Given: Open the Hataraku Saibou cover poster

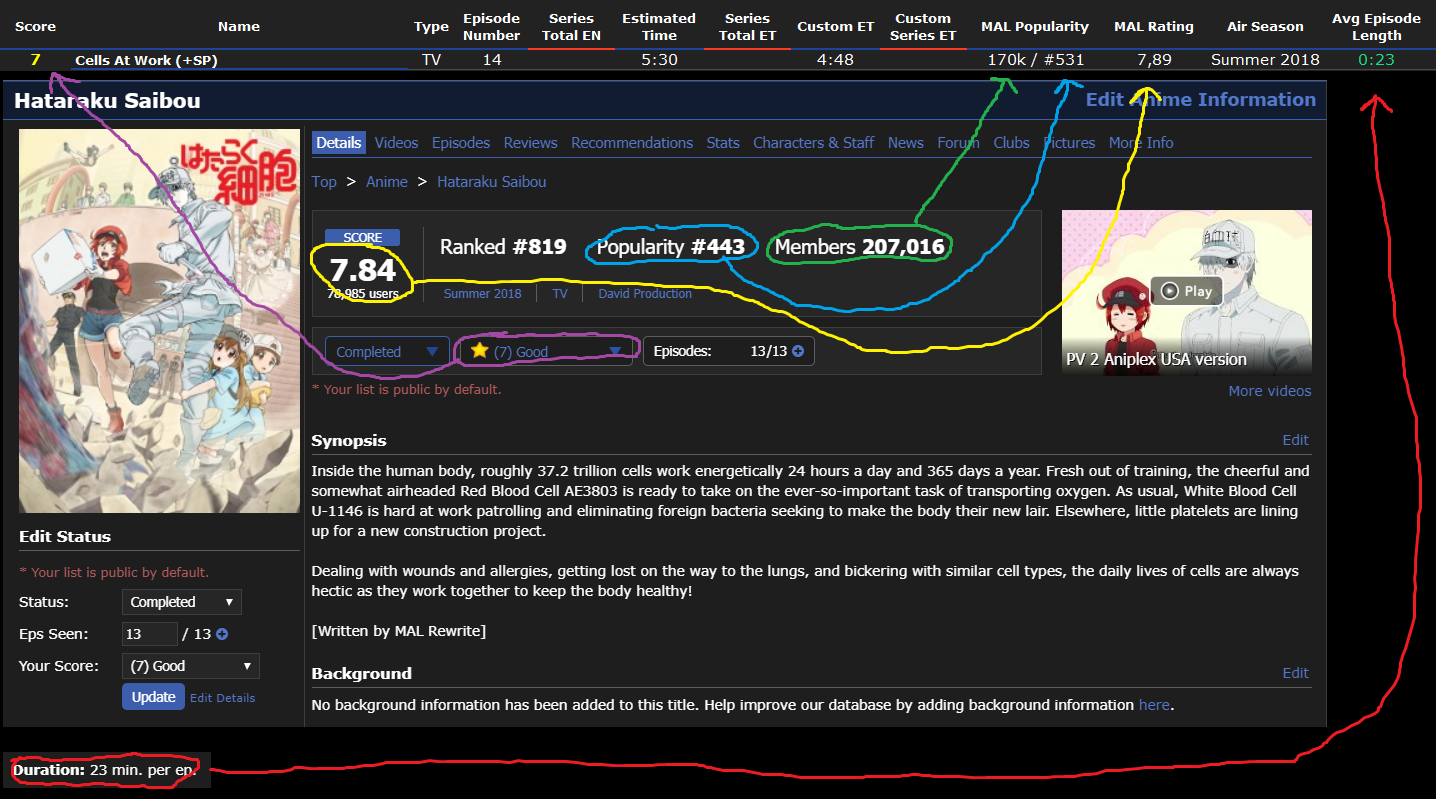Looking at the screenshot, I should [x=159, y=321].
